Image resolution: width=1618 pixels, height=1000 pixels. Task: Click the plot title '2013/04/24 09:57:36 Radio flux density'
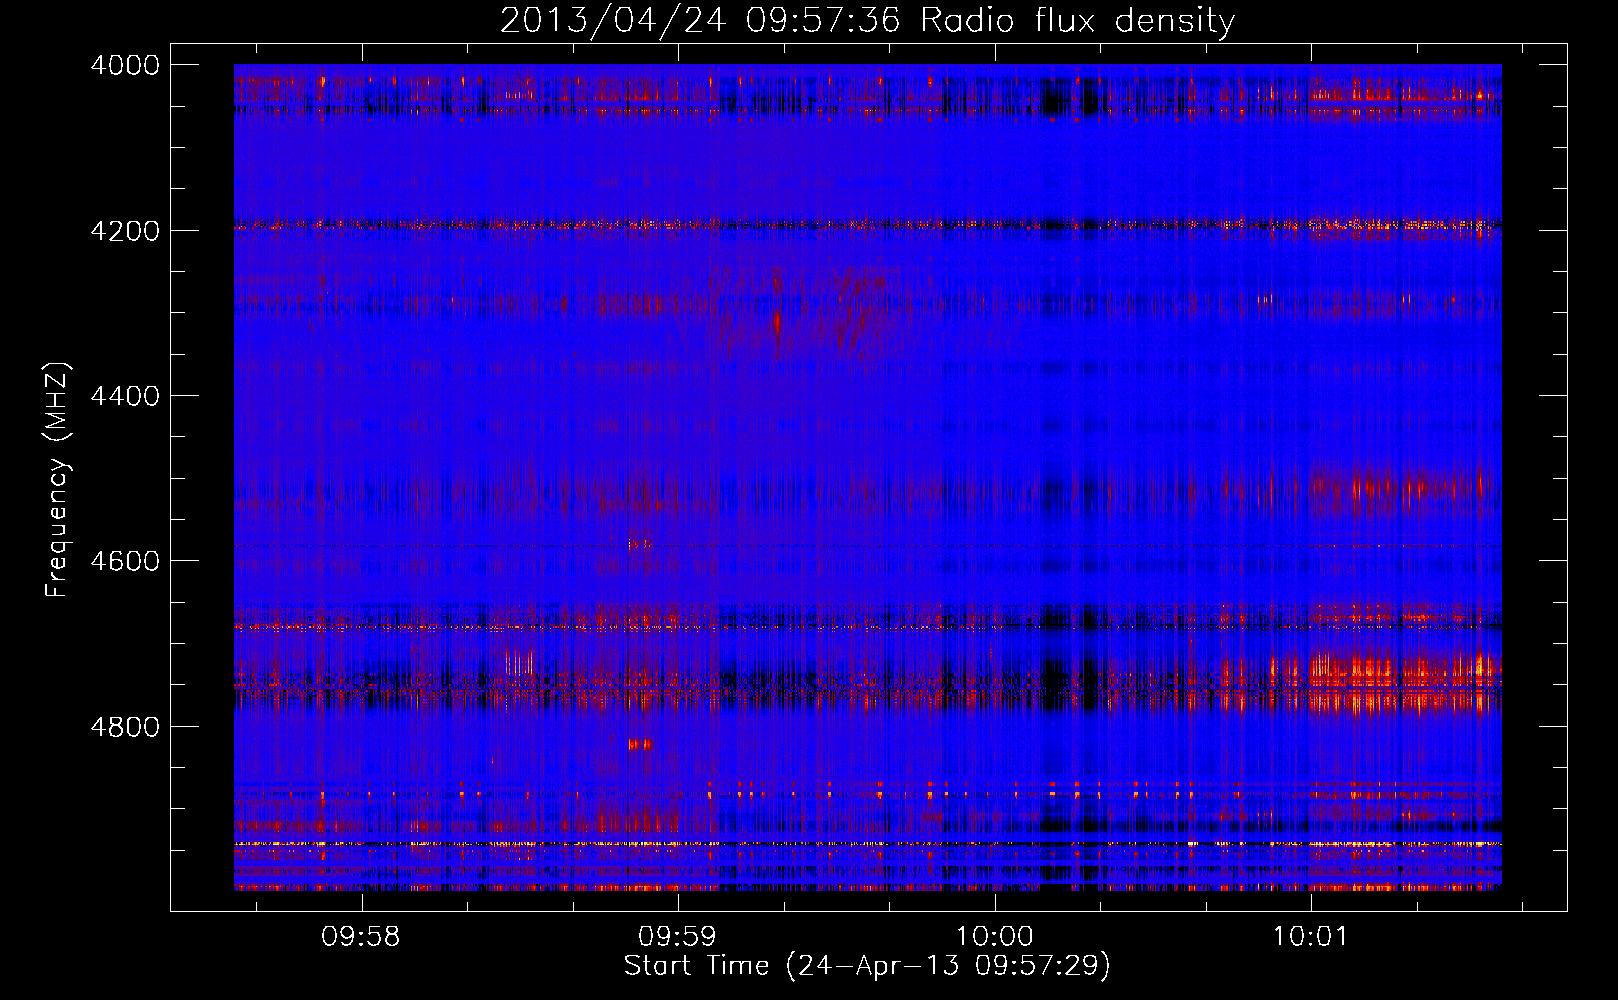(x=867, y=20)
